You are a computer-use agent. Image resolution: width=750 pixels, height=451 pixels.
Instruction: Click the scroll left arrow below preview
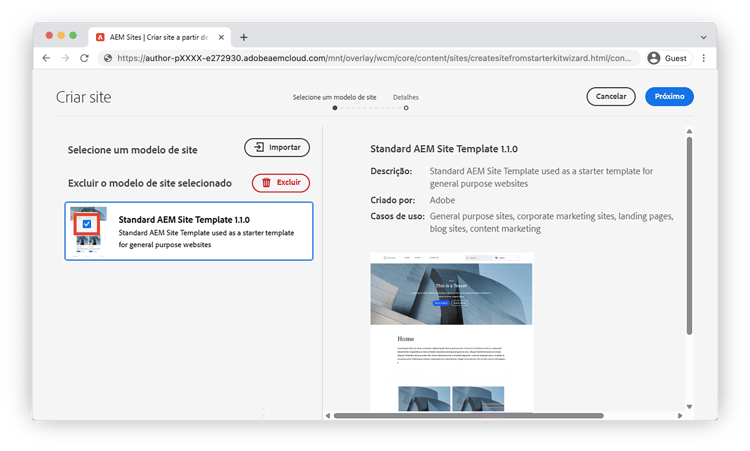pos(328,416)
